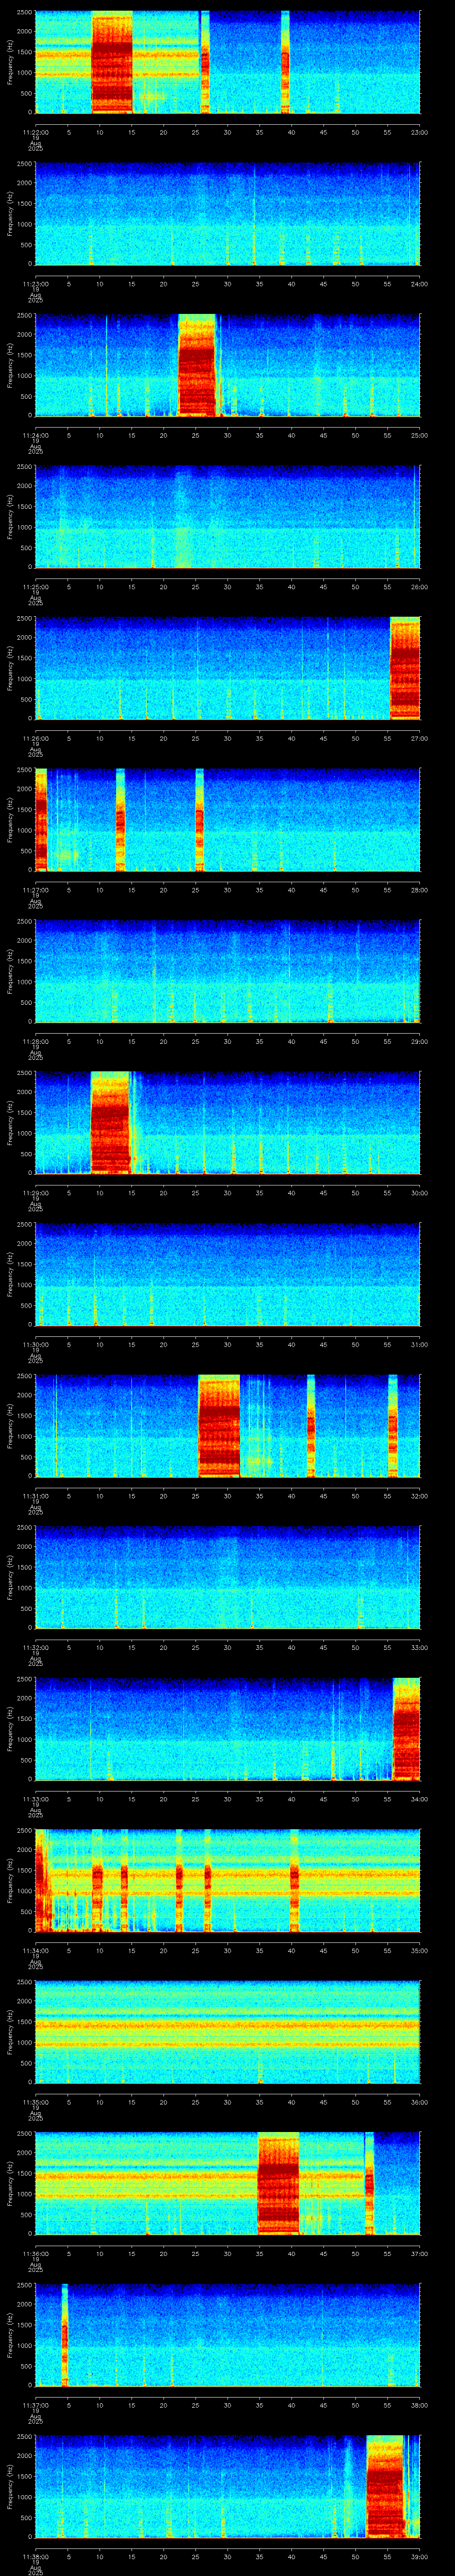Open the quiet 11:25 spectrogram panel
This screenshot has width=455, height=2576.
[227, 517]
